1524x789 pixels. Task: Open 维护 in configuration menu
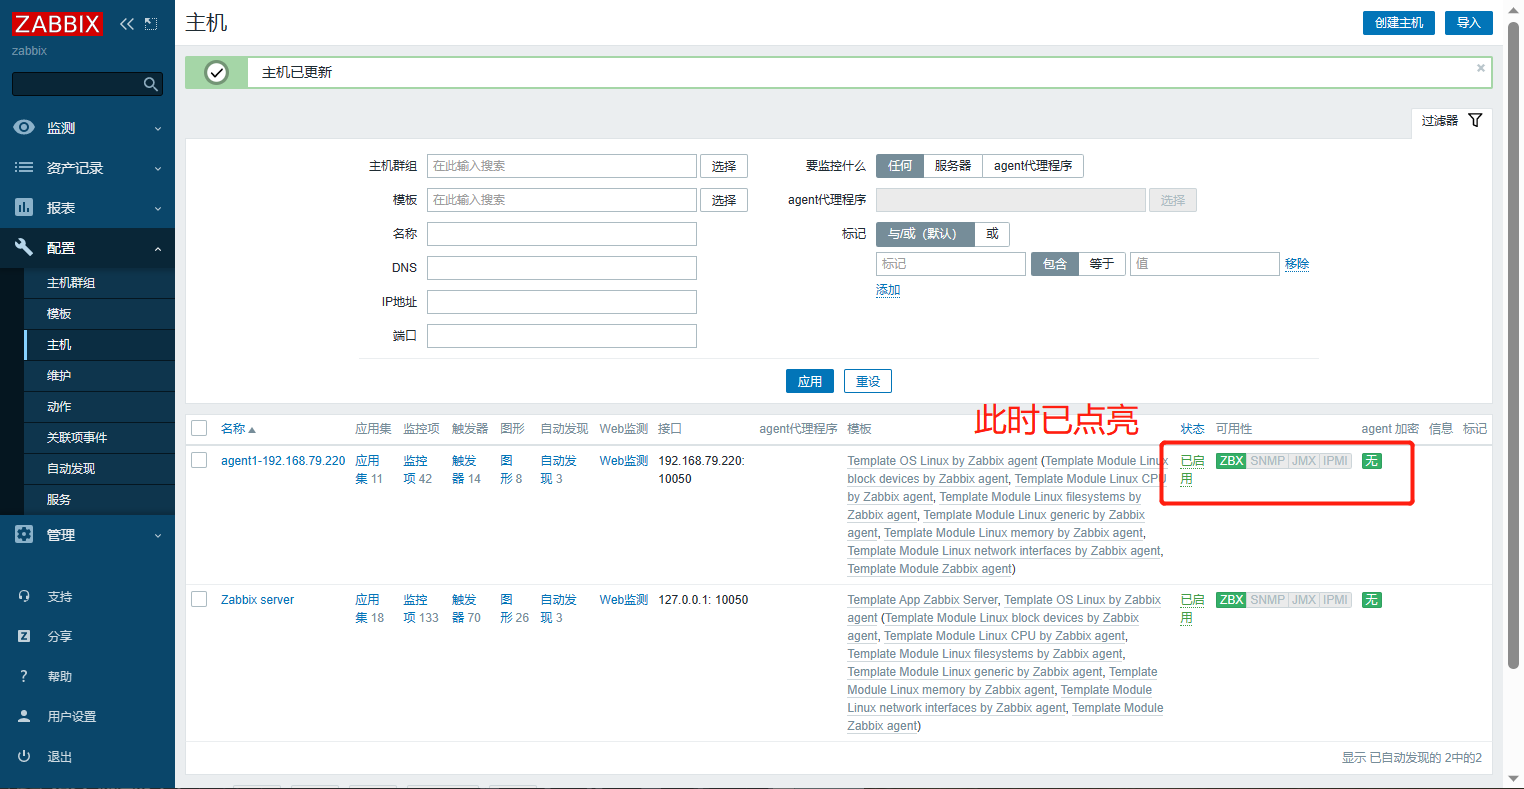pos(100,376)
